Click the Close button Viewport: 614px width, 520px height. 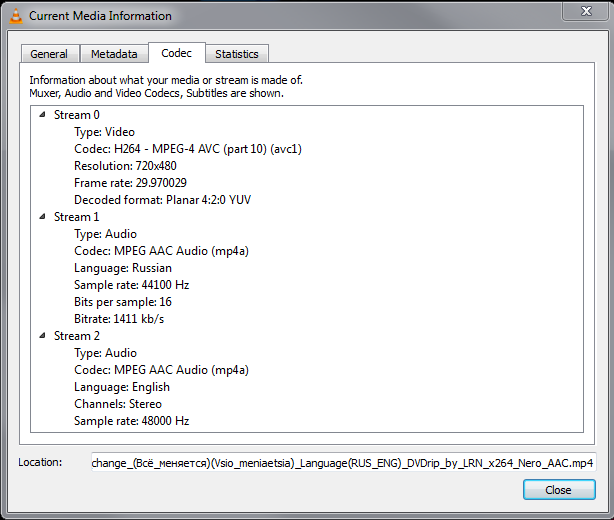click(559, 490)
